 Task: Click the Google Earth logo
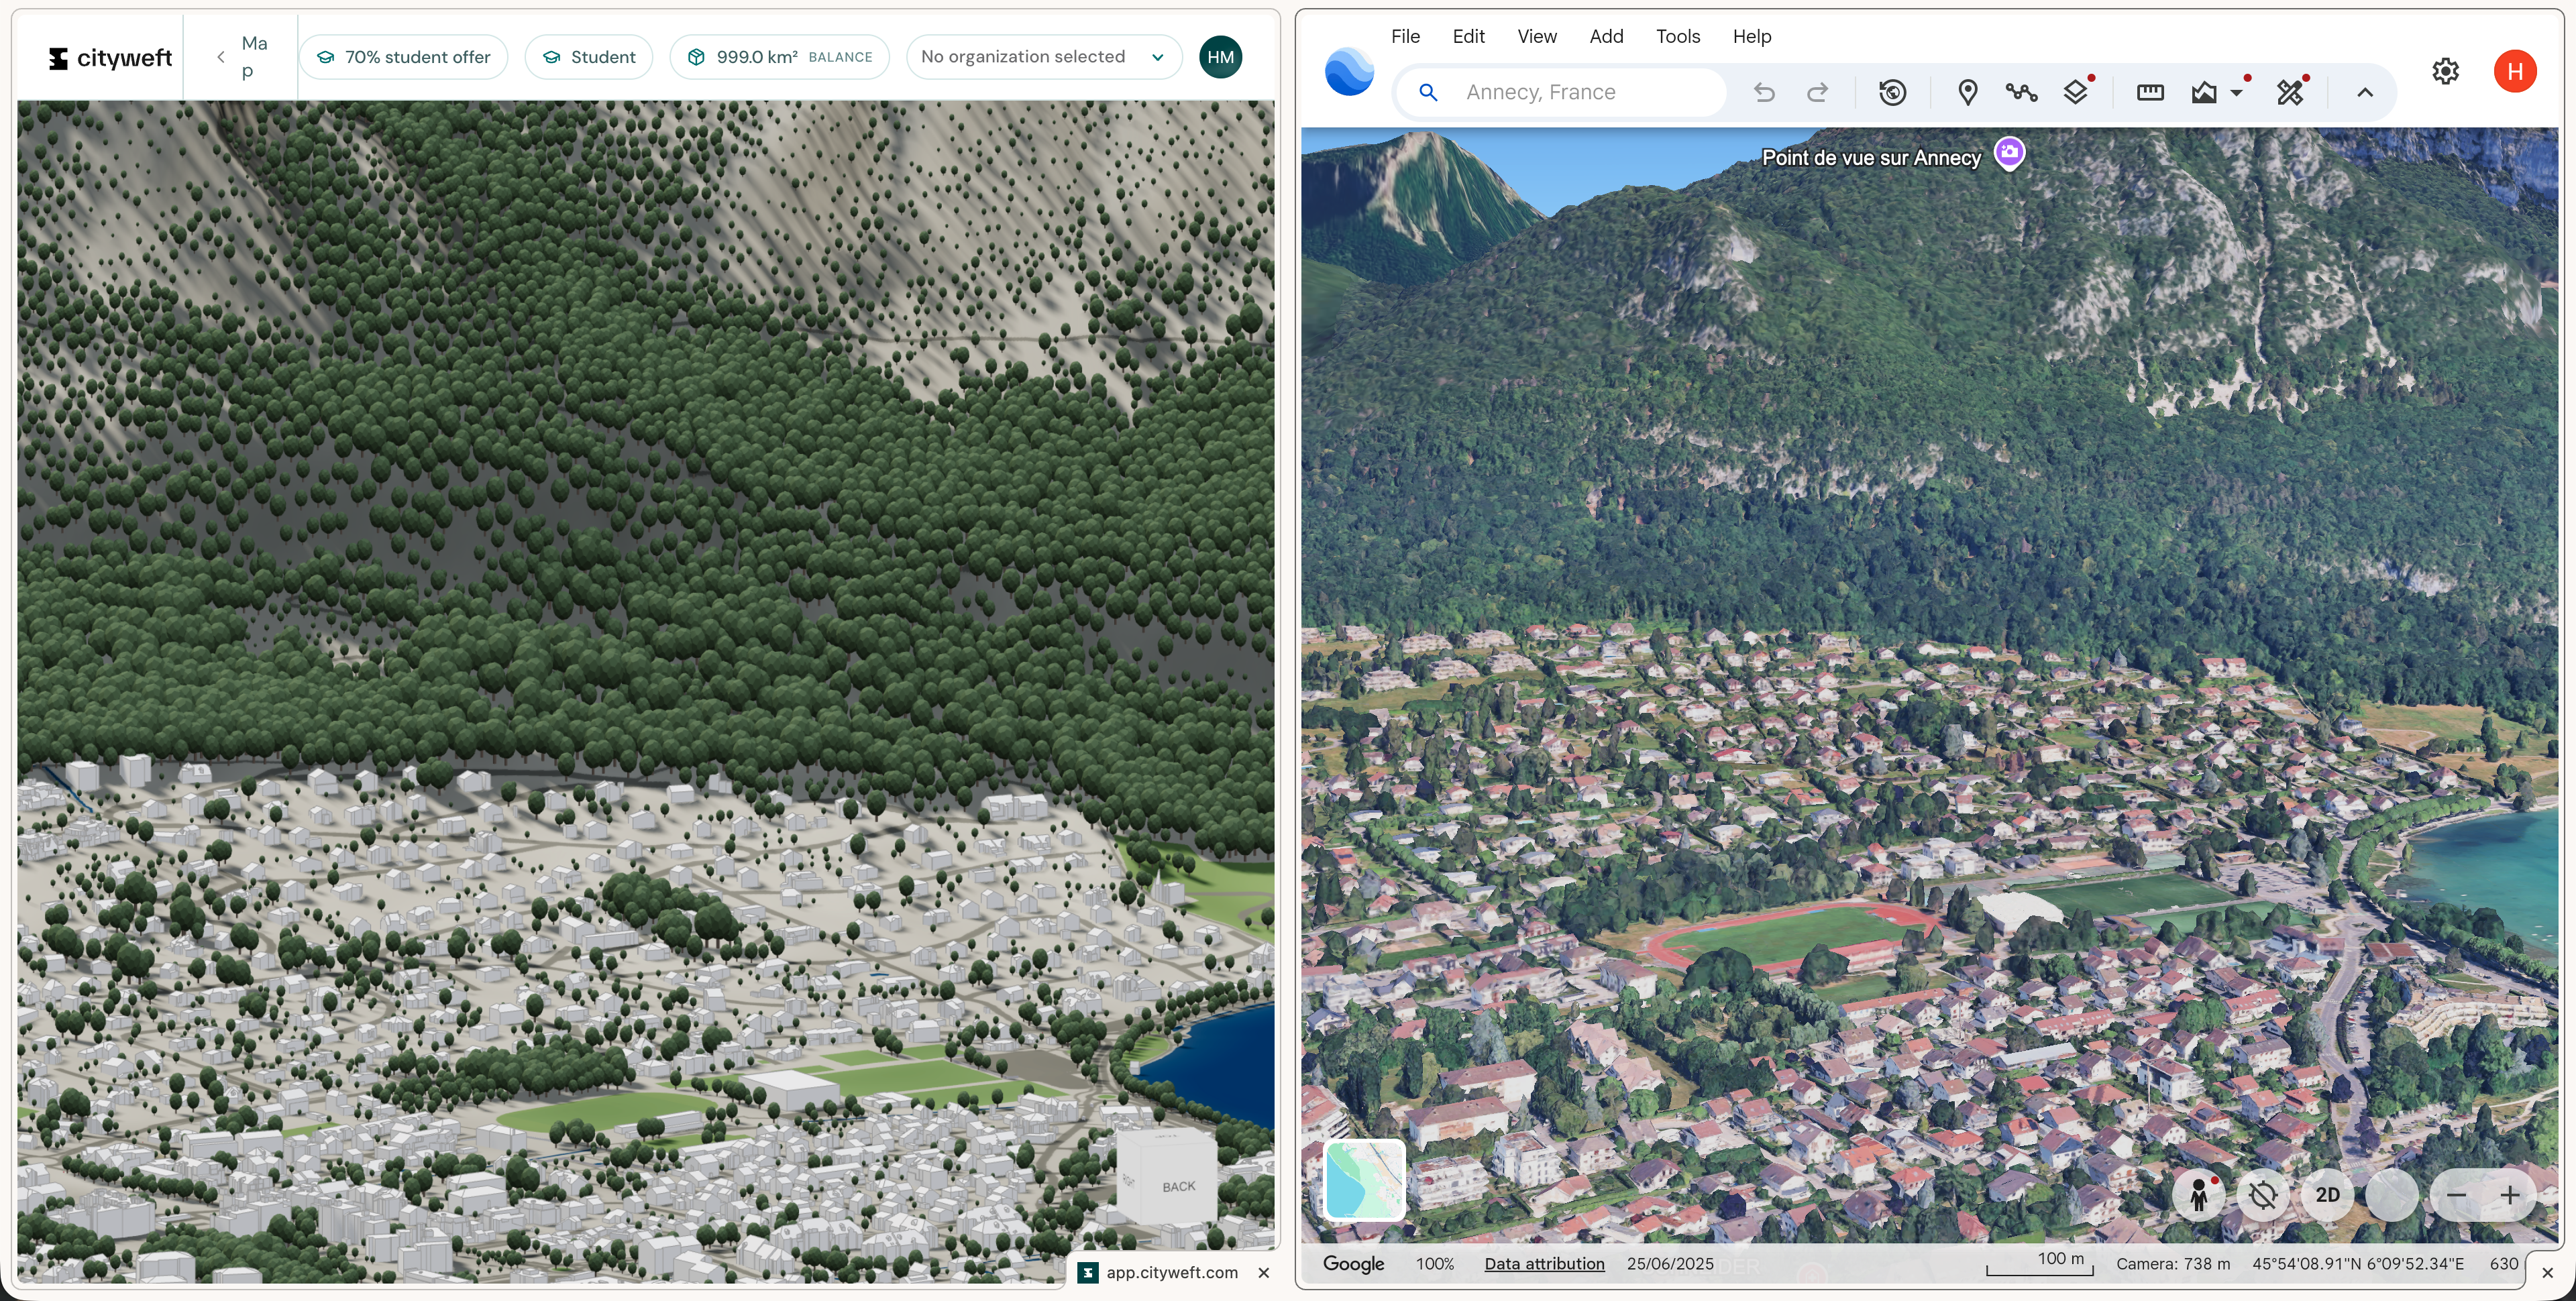point(1349,72)
